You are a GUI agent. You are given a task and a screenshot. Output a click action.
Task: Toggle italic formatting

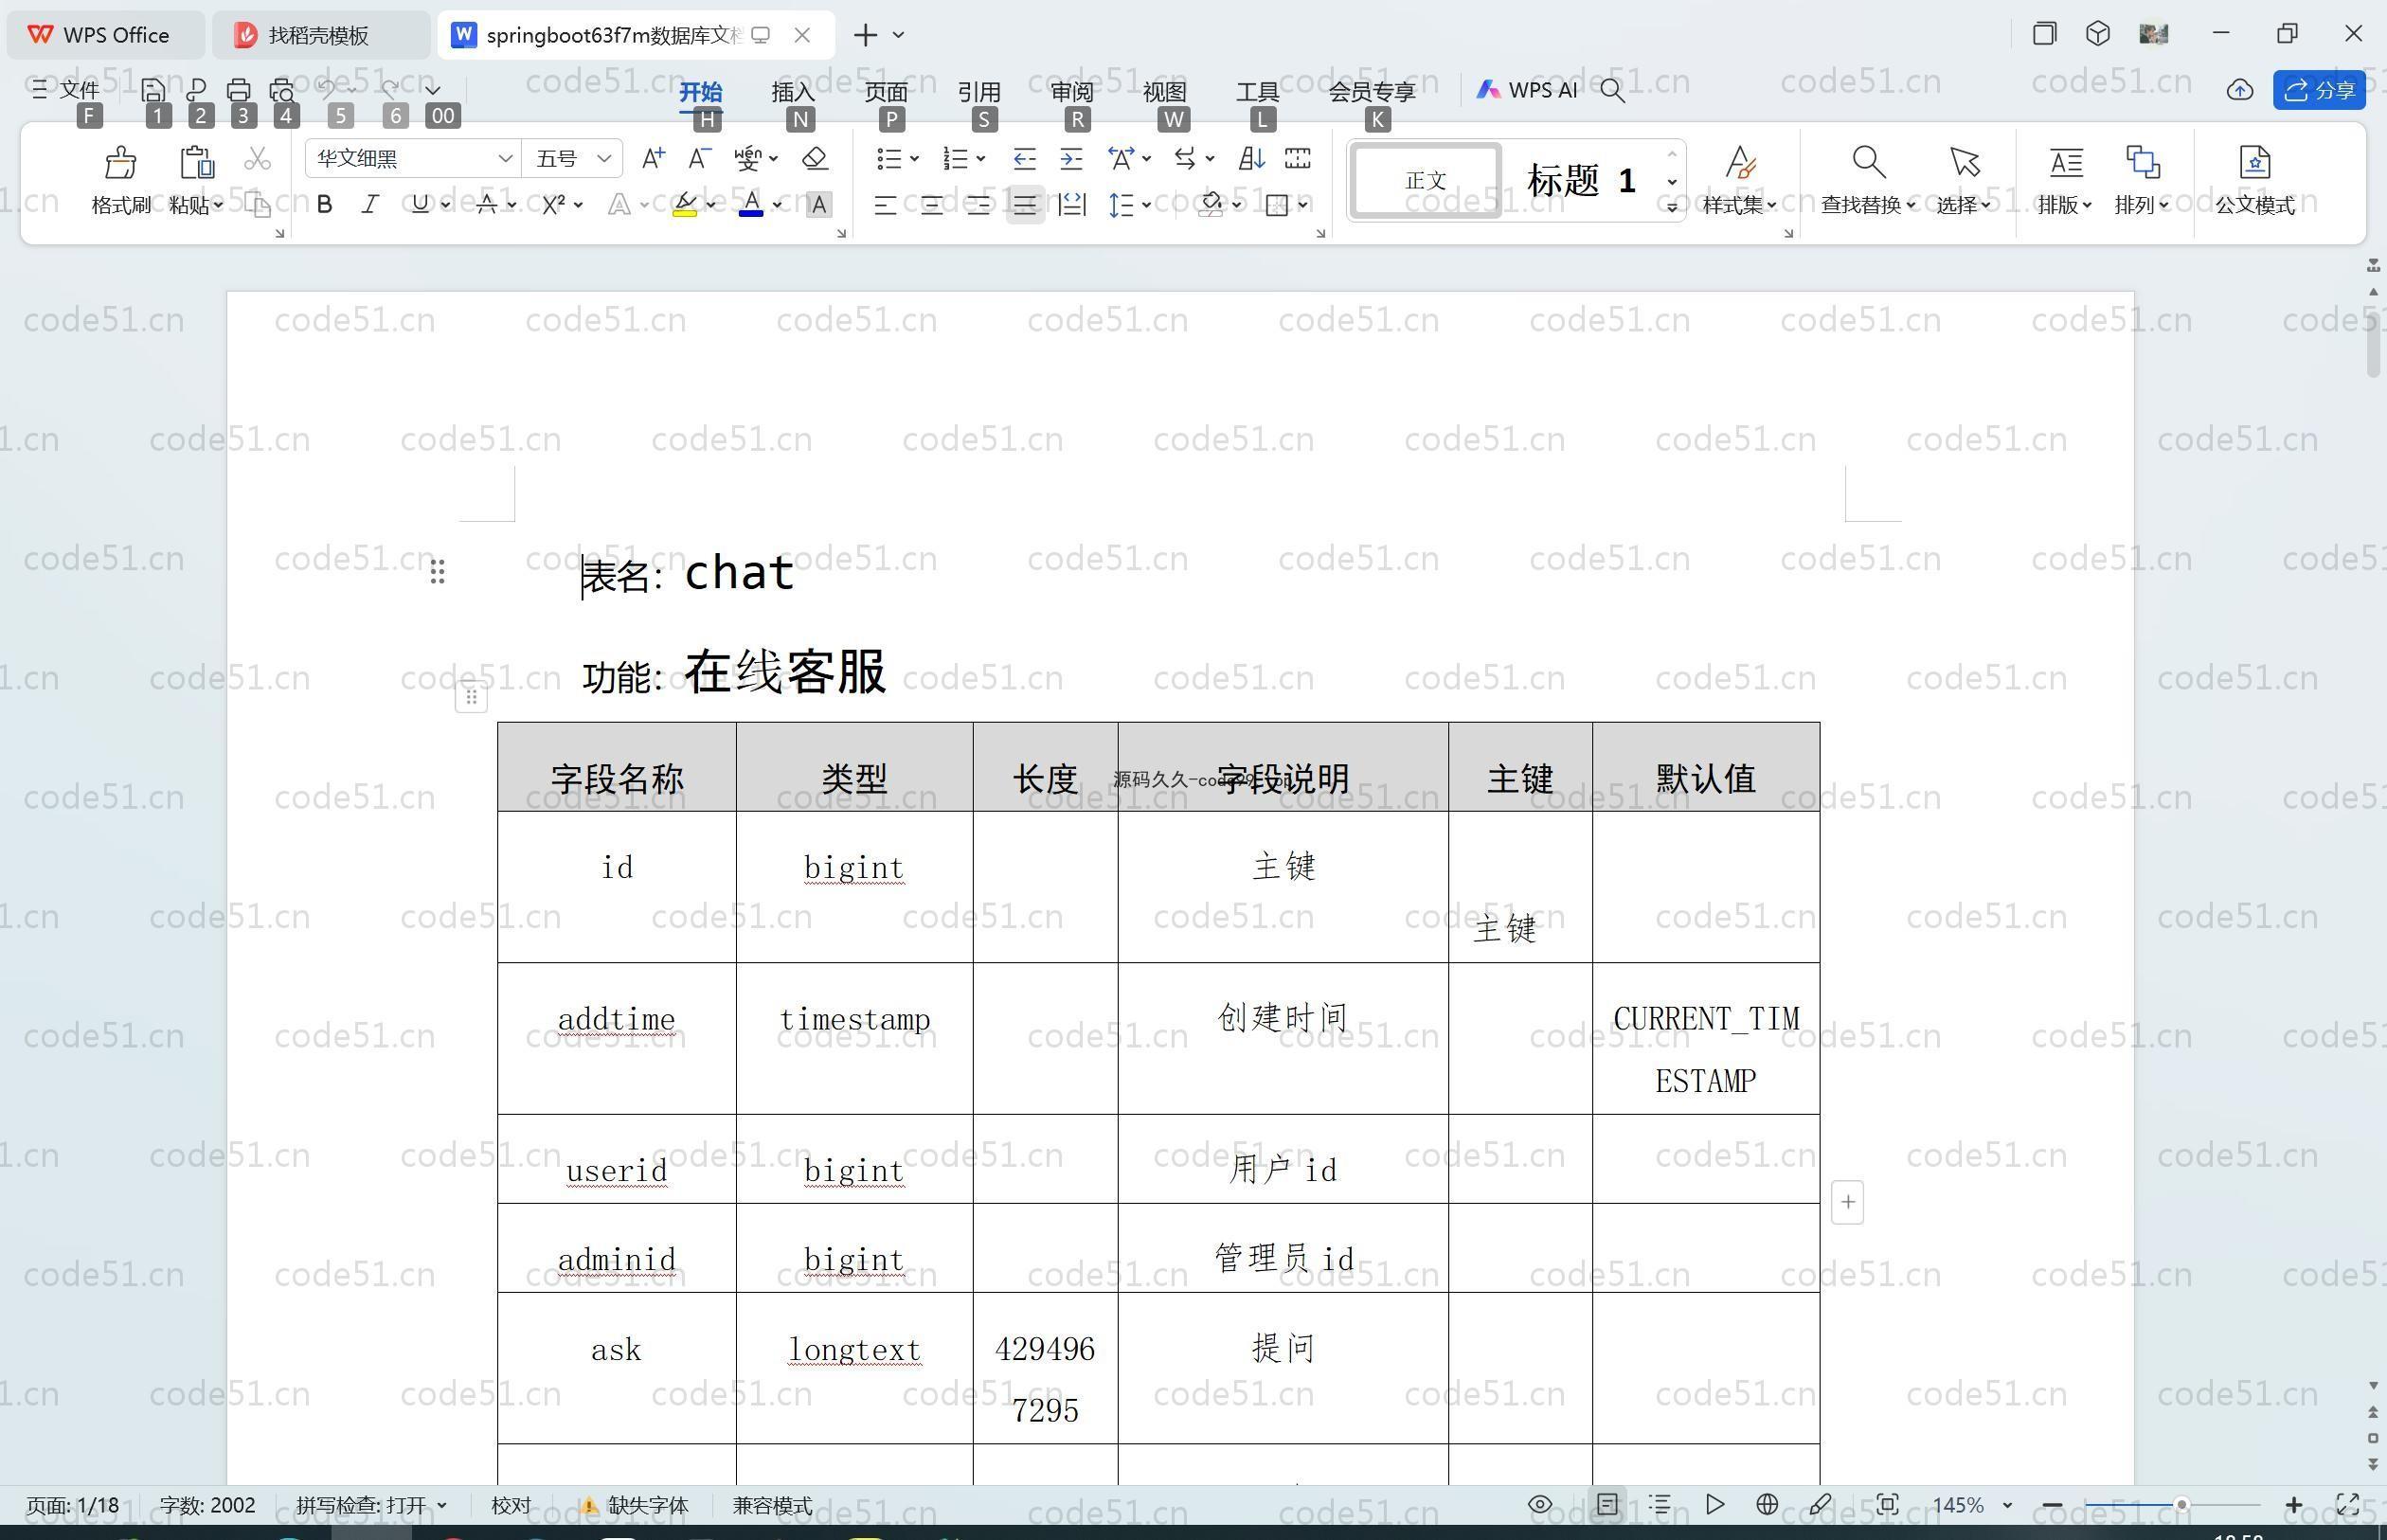(370, 205)
